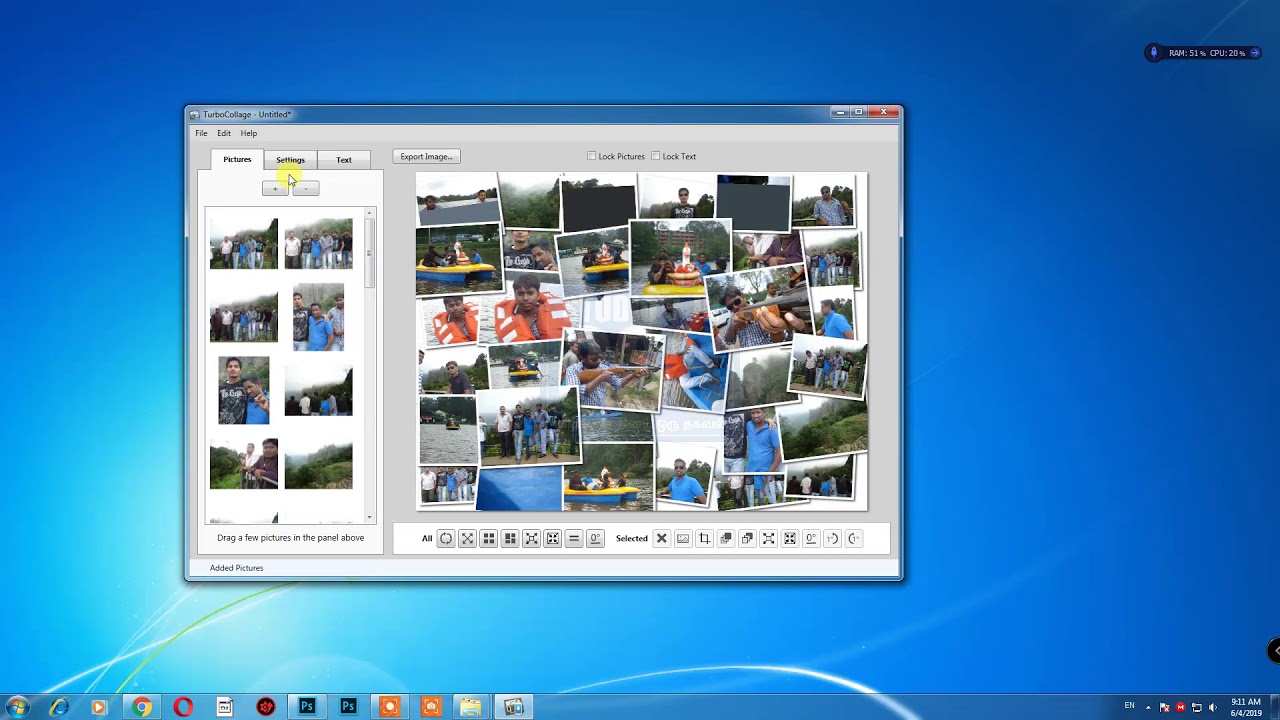Screen dimensions: 1280x720
Task: Open the File menu
Action: tap(201, 133)
